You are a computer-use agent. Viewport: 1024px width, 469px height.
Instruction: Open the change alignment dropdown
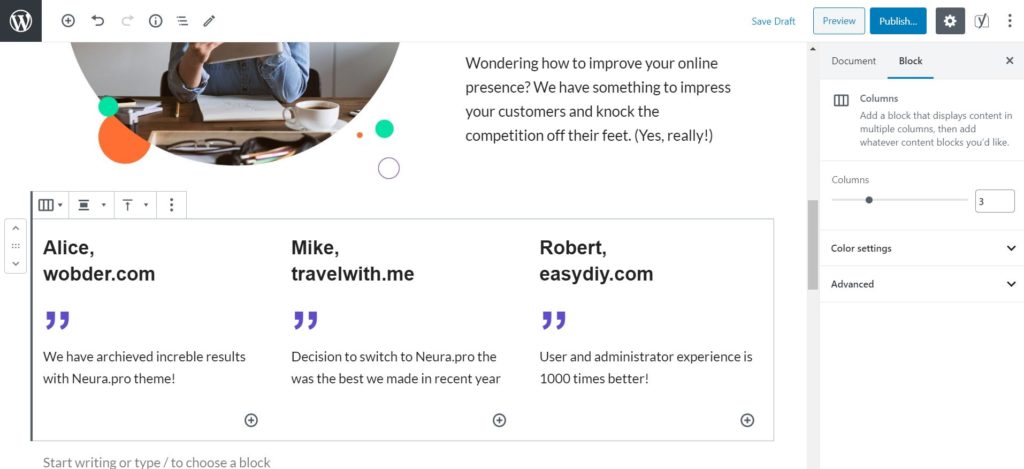click(91, 205)
